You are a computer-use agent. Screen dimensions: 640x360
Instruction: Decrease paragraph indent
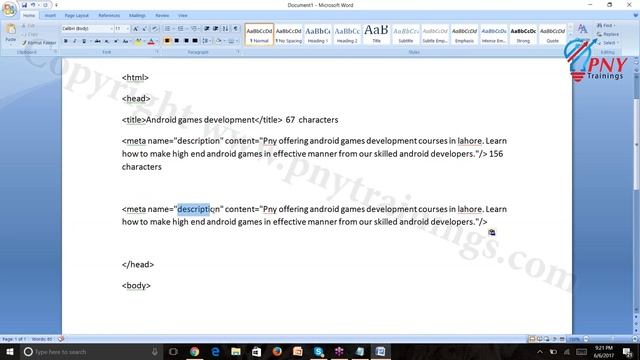pyautogui.click(x=207, y=29)
